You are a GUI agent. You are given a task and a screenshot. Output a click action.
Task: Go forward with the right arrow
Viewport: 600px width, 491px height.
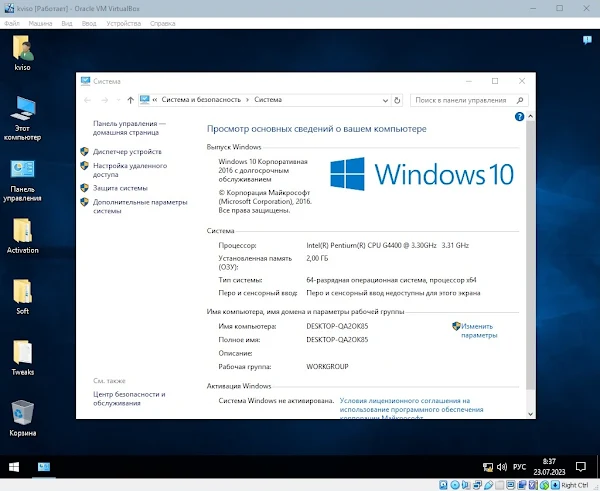pyautogui.click(x=104, y=100)
